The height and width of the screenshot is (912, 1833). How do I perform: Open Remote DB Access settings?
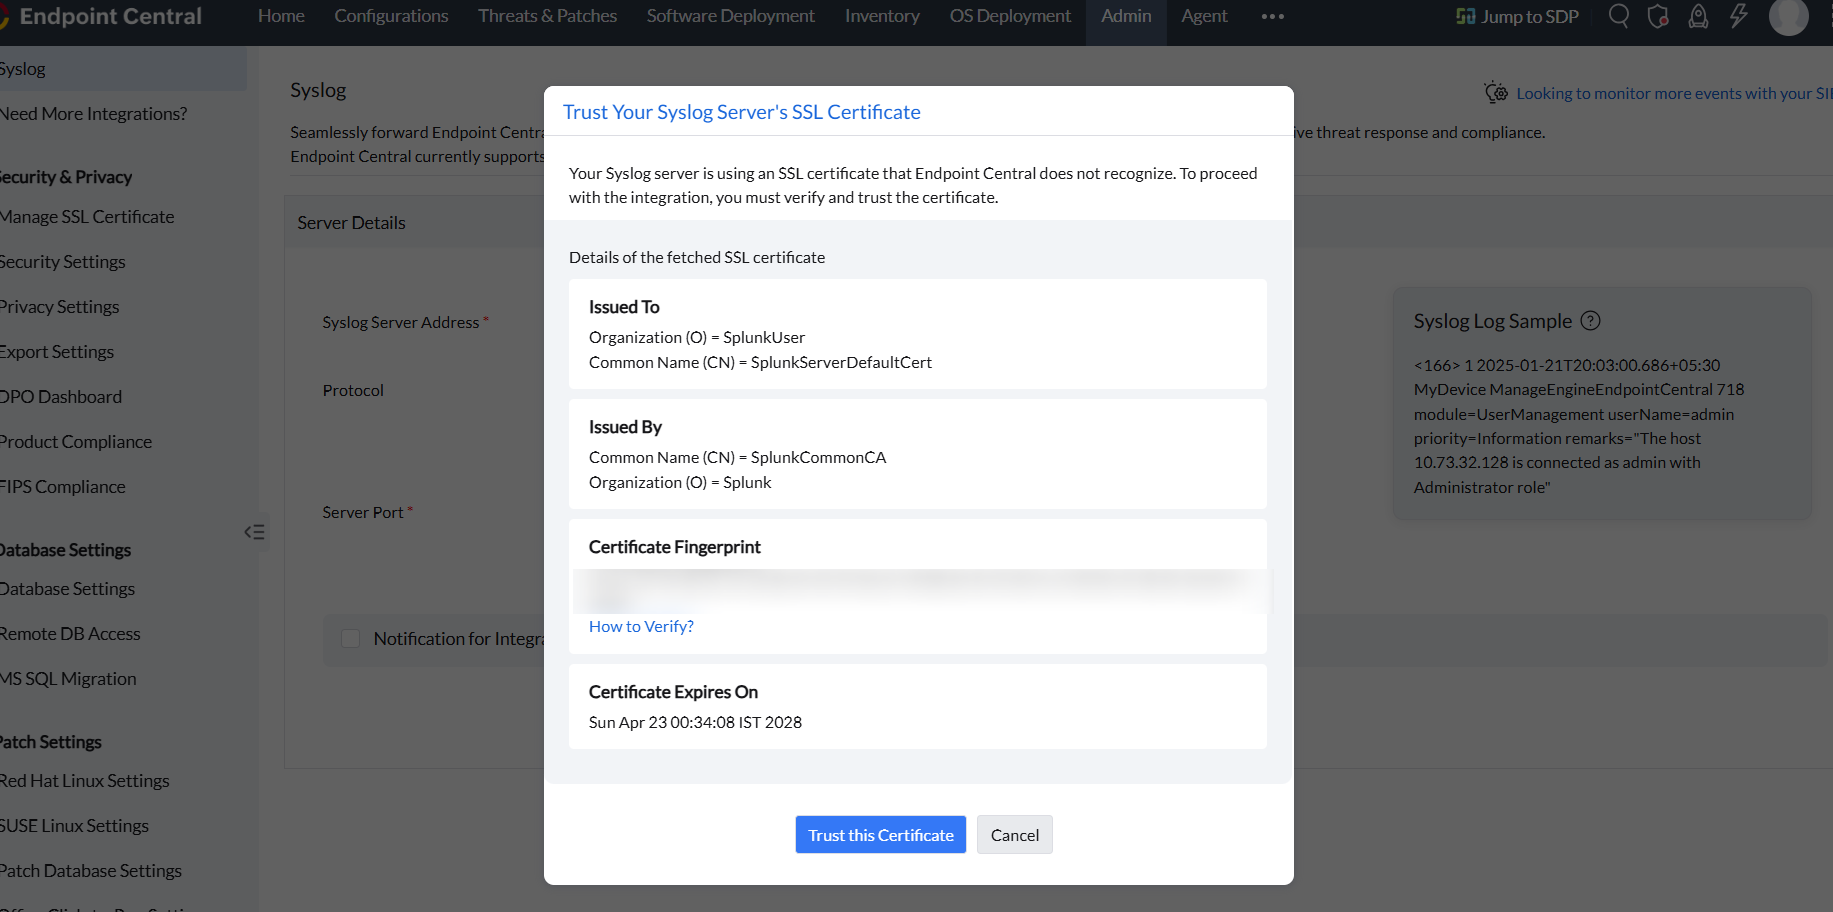[70, 634]
